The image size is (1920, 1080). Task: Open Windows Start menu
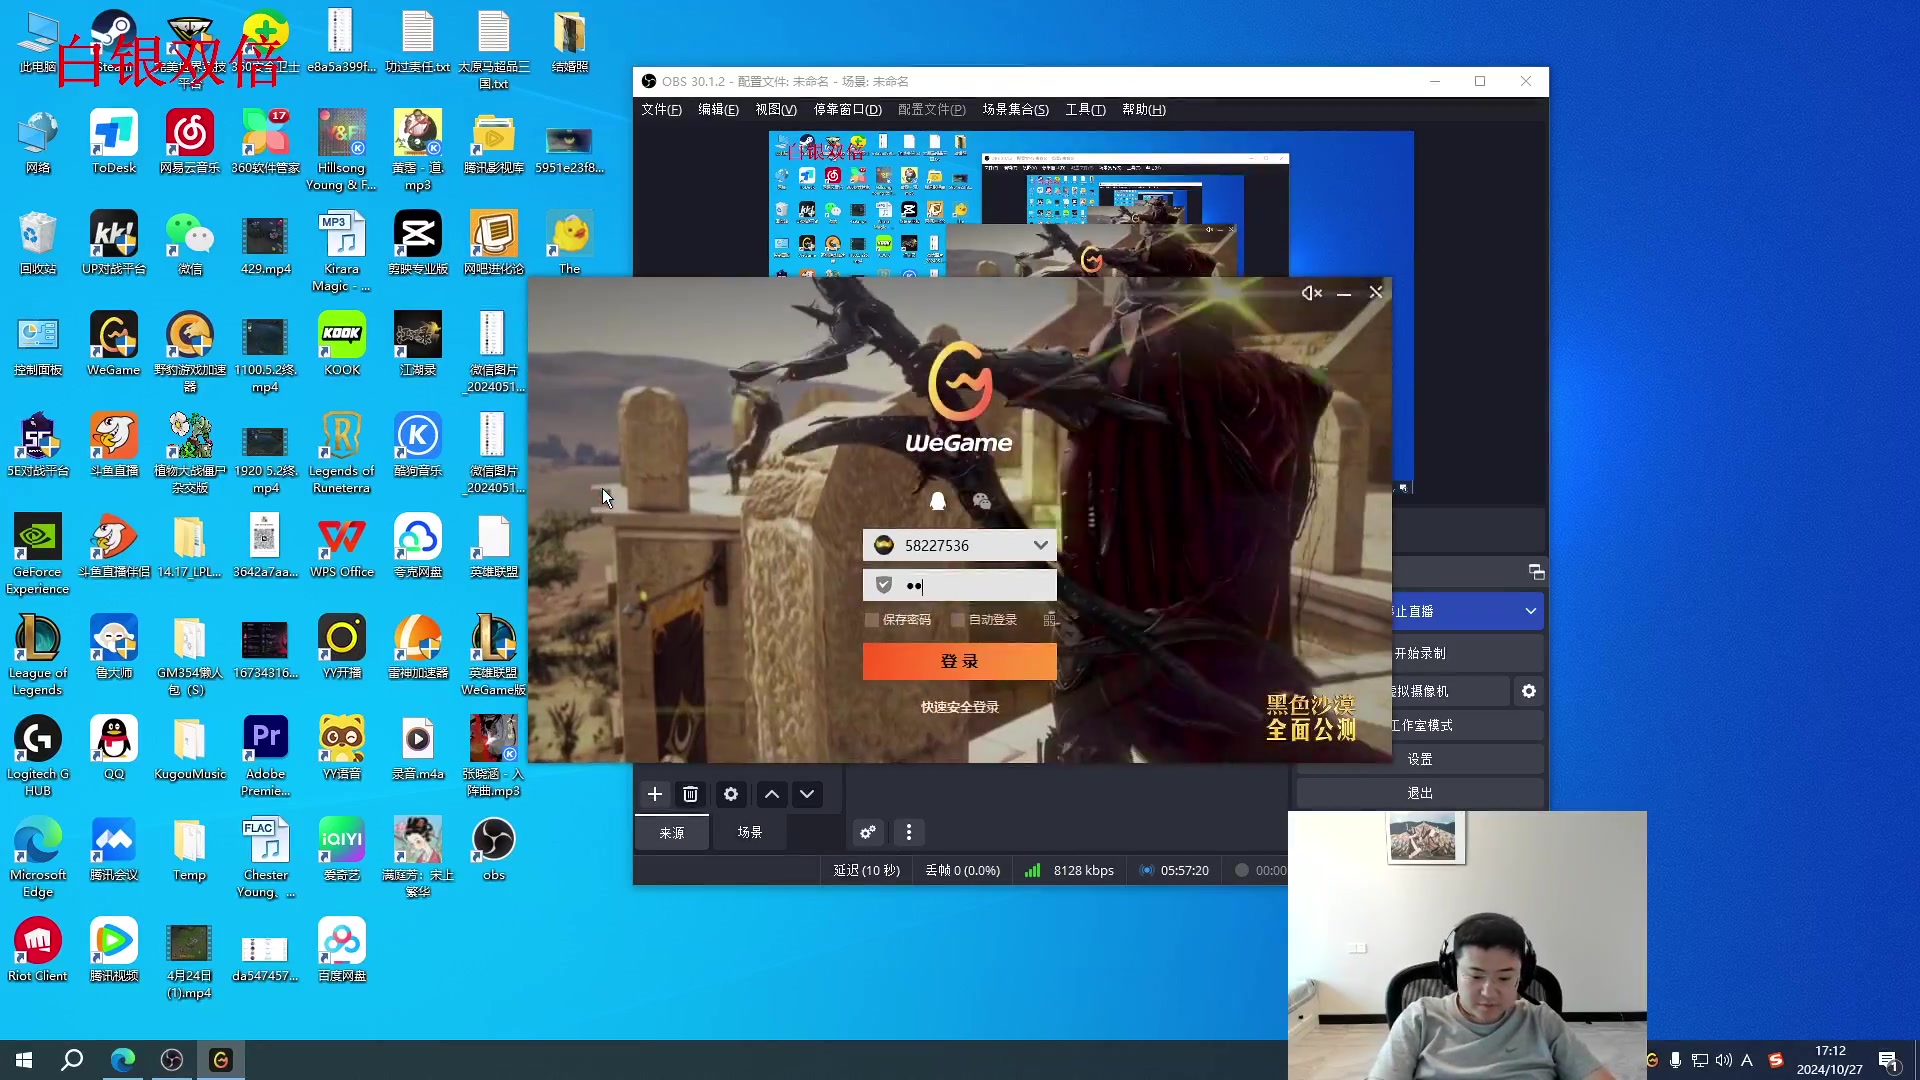[x=24, y=1060]
